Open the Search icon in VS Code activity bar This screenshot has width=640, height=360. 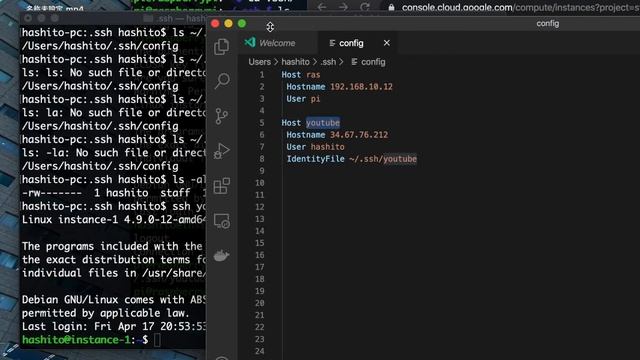222,81
